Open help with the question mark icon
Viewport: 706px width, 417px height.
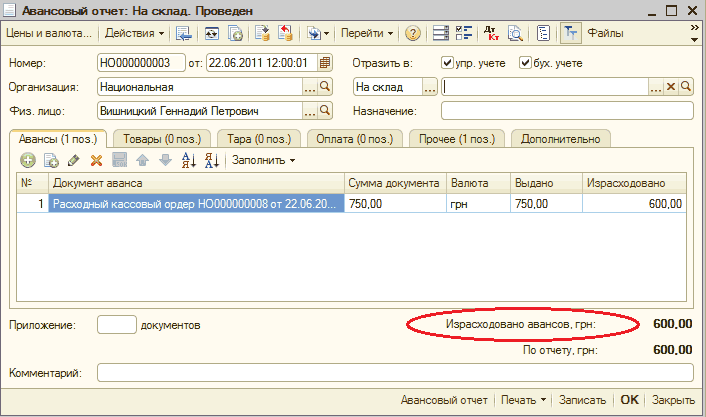click(412, 33)
